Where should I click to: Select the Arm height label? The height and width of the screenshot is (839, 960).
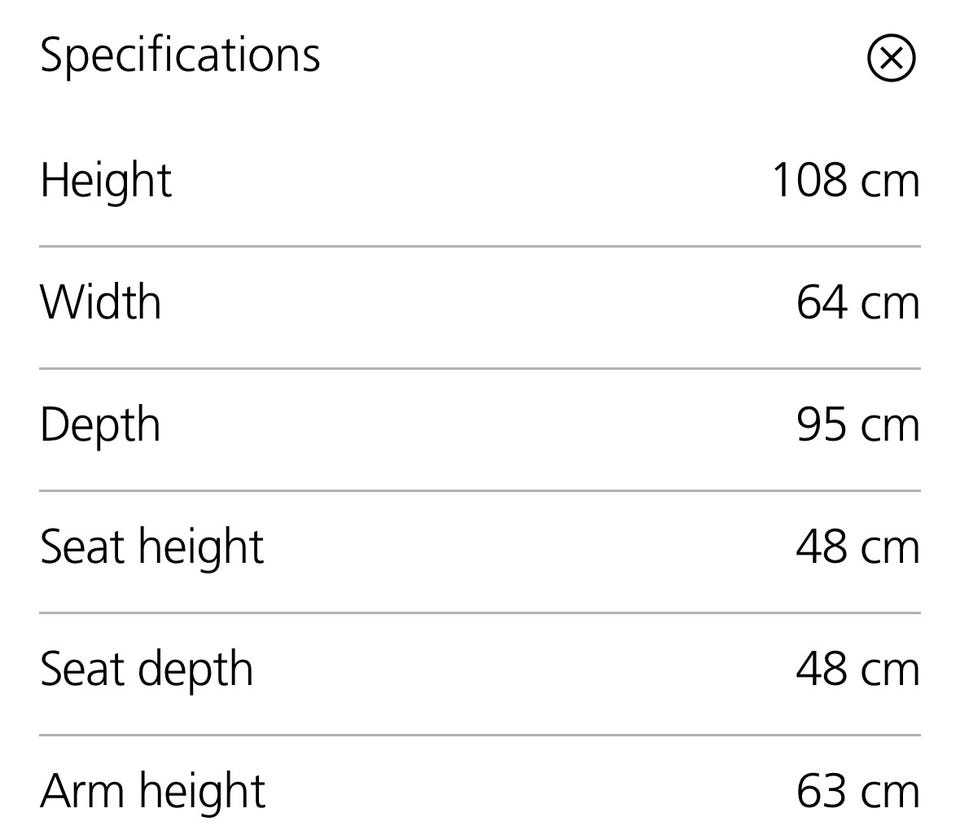click(152, 792)
